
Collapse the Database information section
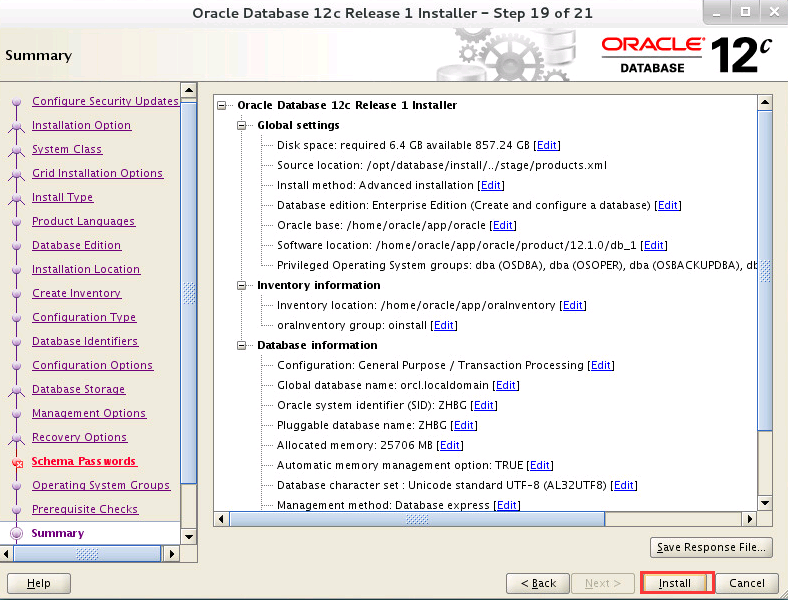tap(241, 345)
